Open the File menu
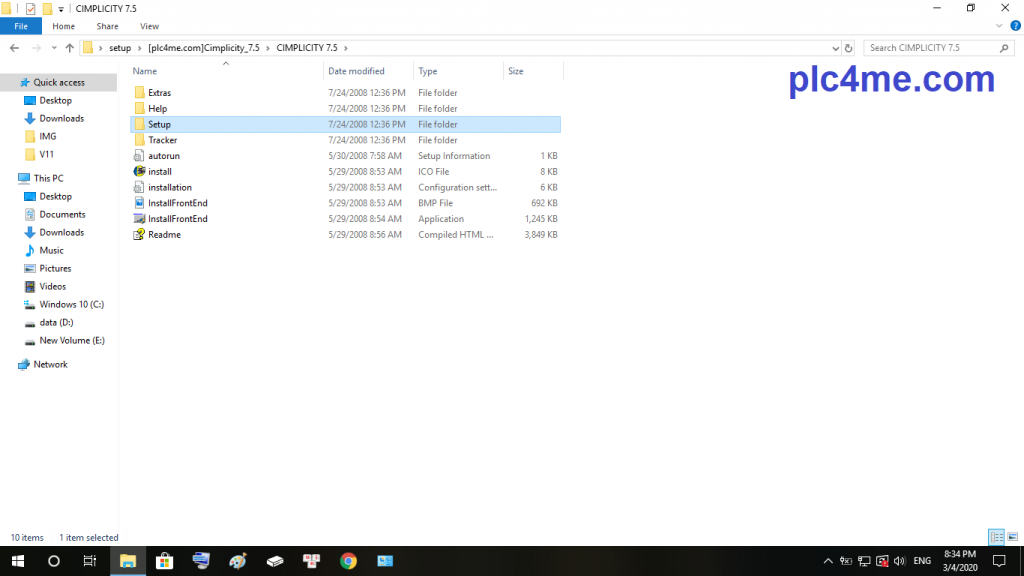 coord(21,26)
